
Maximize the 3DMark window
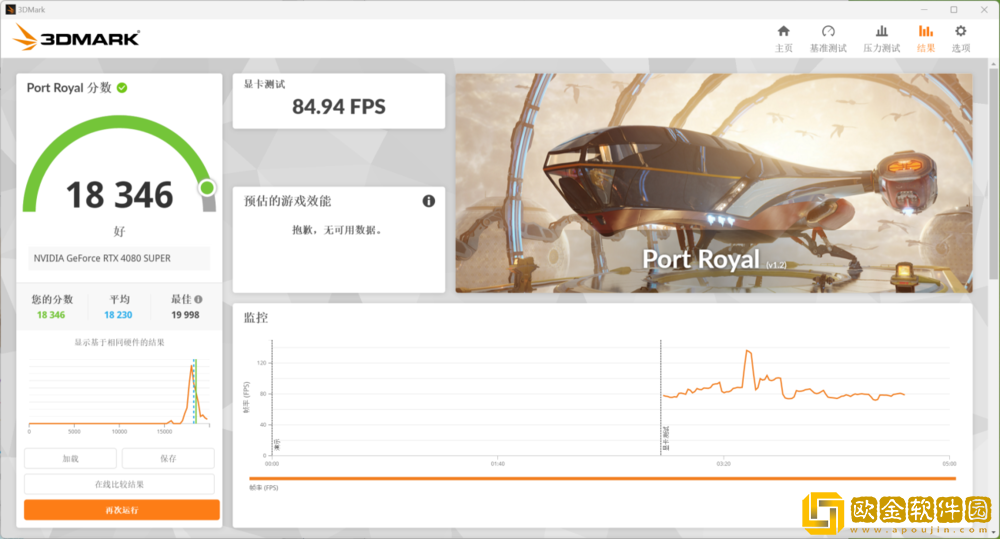[953, 9]
